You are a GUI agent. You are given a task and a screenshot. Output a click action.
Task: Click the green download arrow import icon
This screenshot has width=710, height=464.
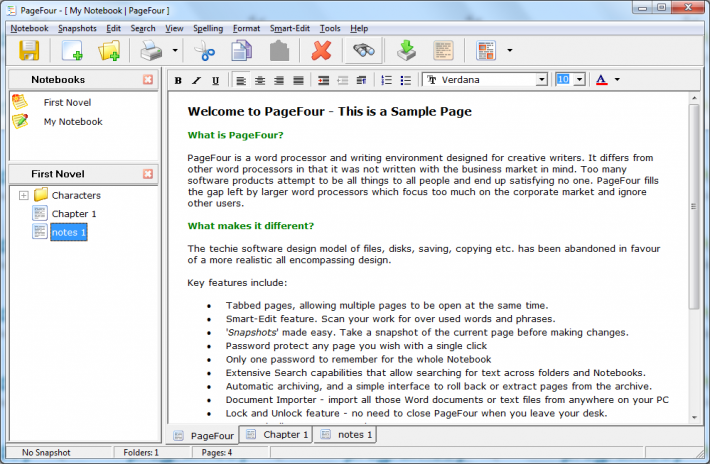point(406,50)
